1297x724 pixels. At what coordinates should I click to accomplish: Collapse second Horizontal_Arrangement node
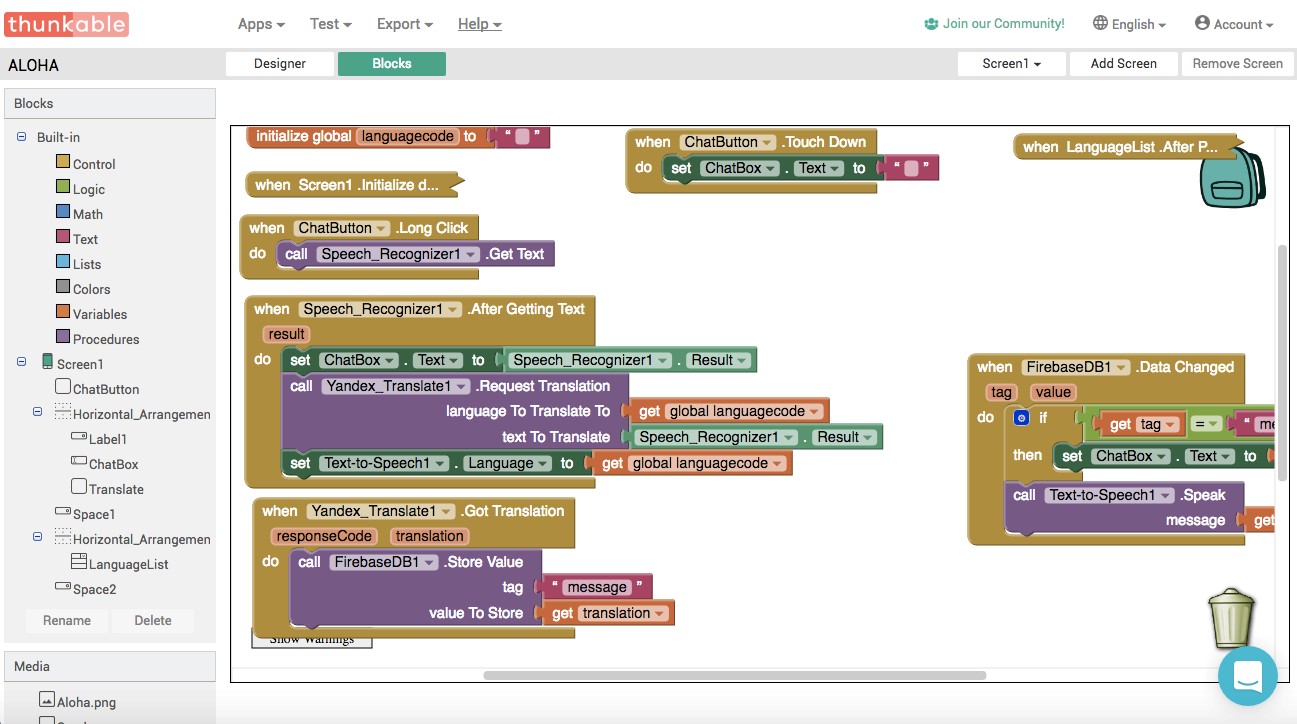[x=38, y=537]
